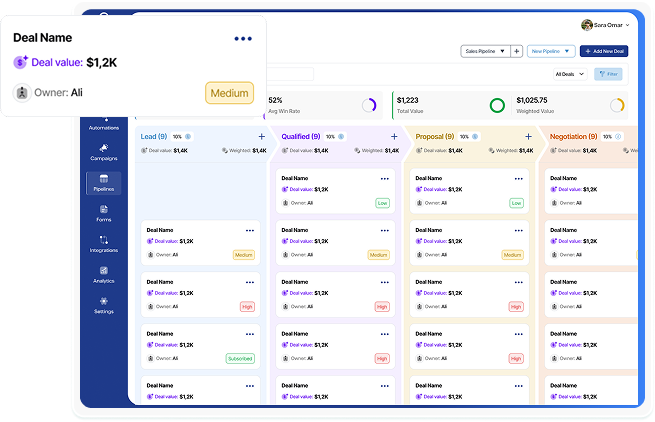This screenshot has height=422, width=655.
Task: Click the Medium priority badge on enlarged card
Action: pyautogui.click(x=229, y=94)
